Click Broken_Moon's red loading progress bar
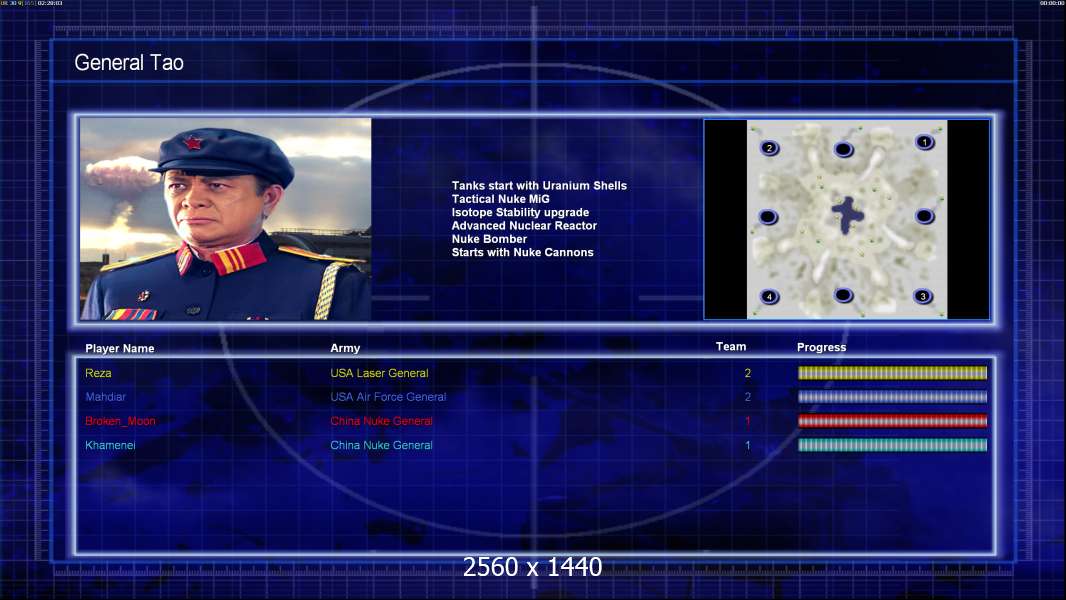 pyautogui.click(x=893, y=421)
